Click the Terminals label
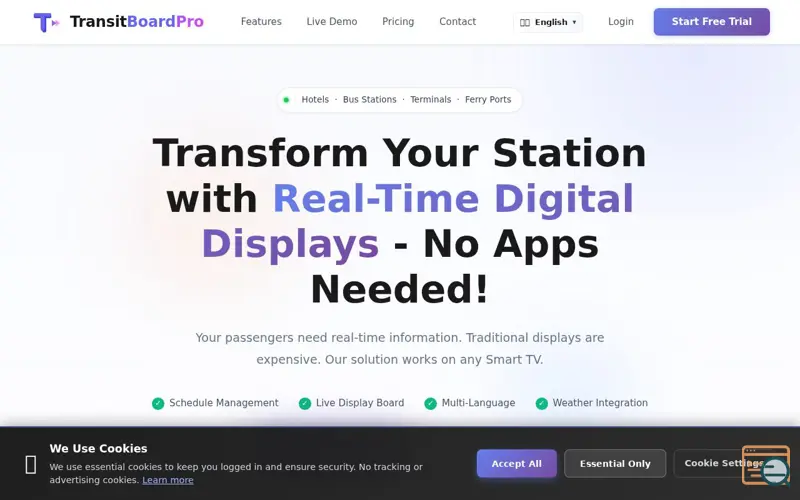 [x=431, y=99]
